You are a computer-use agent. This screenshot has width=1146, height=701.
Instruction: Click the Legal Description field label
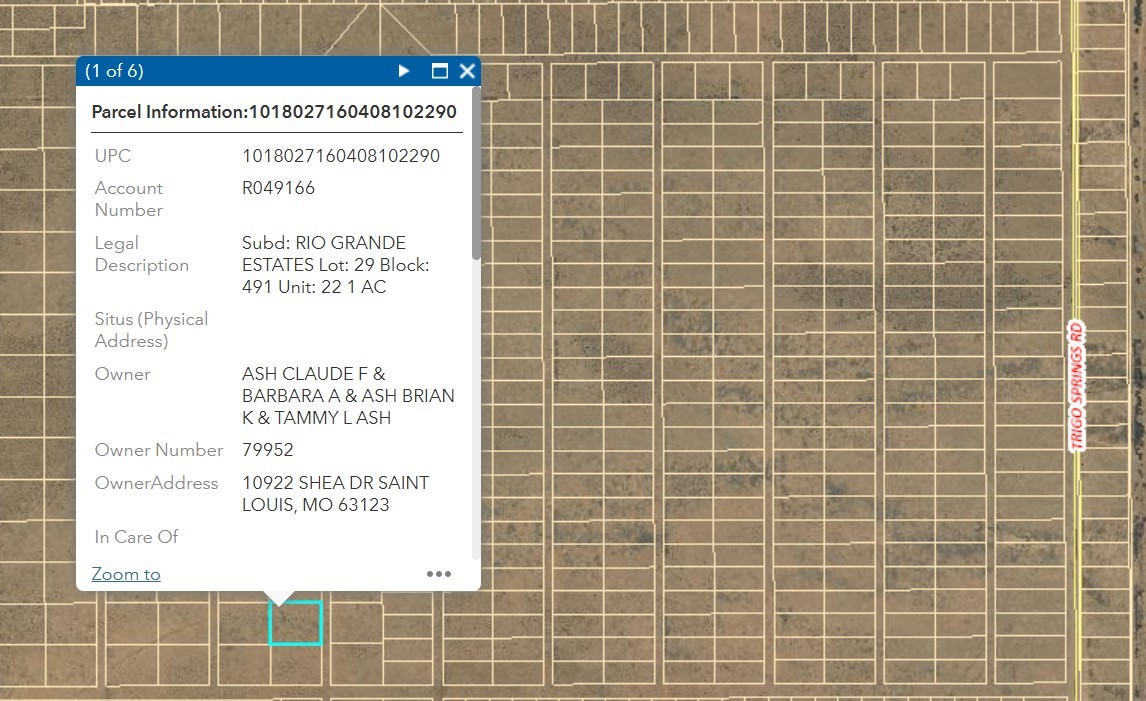pos(141,254)
